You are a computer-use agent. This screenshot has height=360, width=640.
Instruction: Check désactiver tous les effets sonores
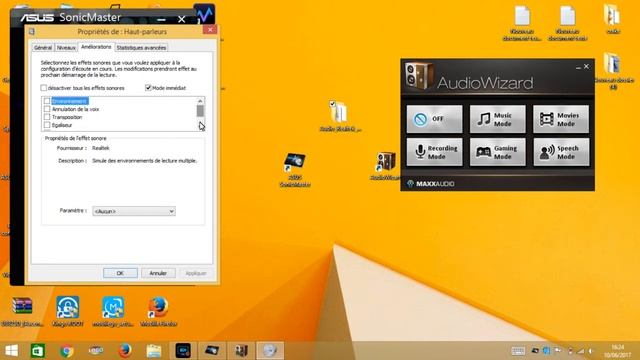click(x=44, y=88)
